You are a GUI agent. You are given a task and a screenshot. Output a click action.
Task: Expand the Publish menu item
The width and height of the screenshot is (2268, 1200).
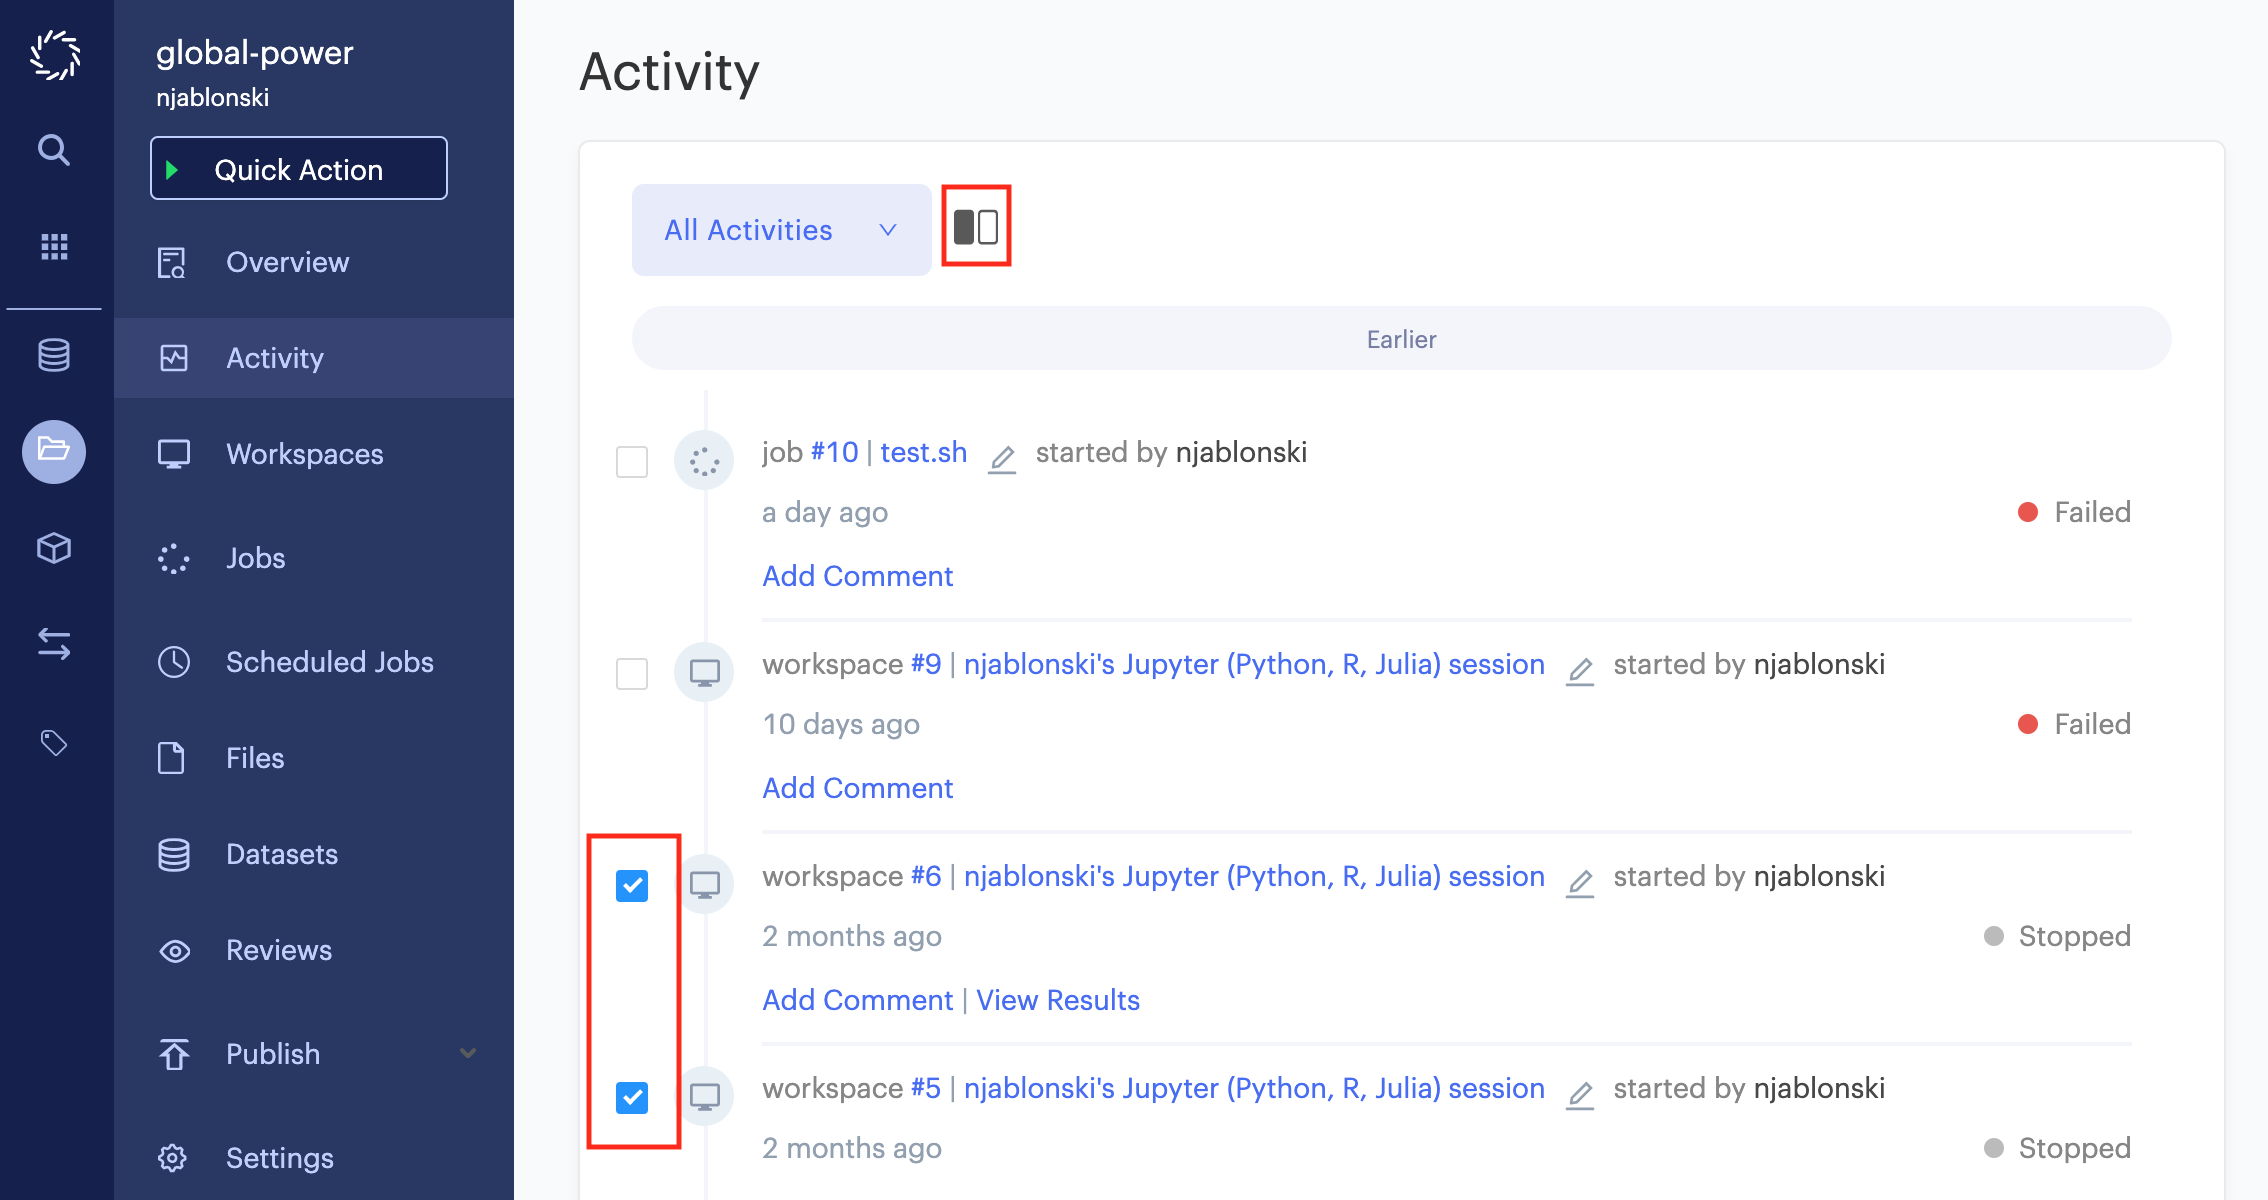[x=478, y=1054]
